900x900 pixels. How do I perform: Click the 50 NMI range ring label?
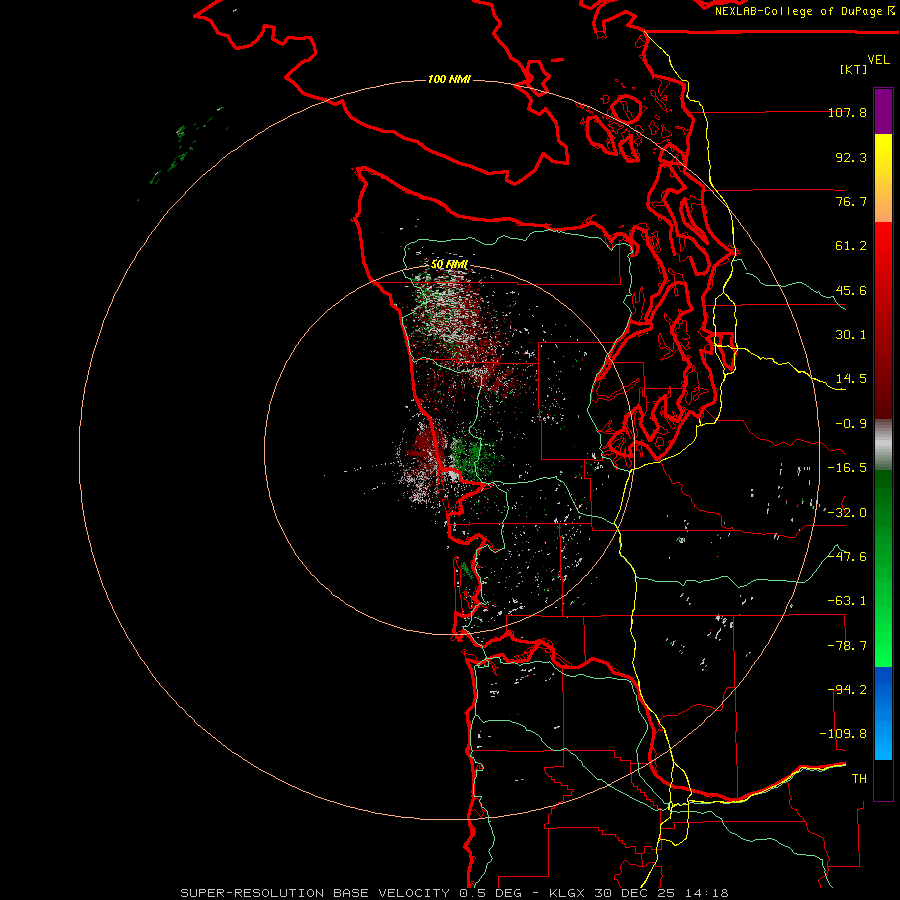[x=449, y=265]
